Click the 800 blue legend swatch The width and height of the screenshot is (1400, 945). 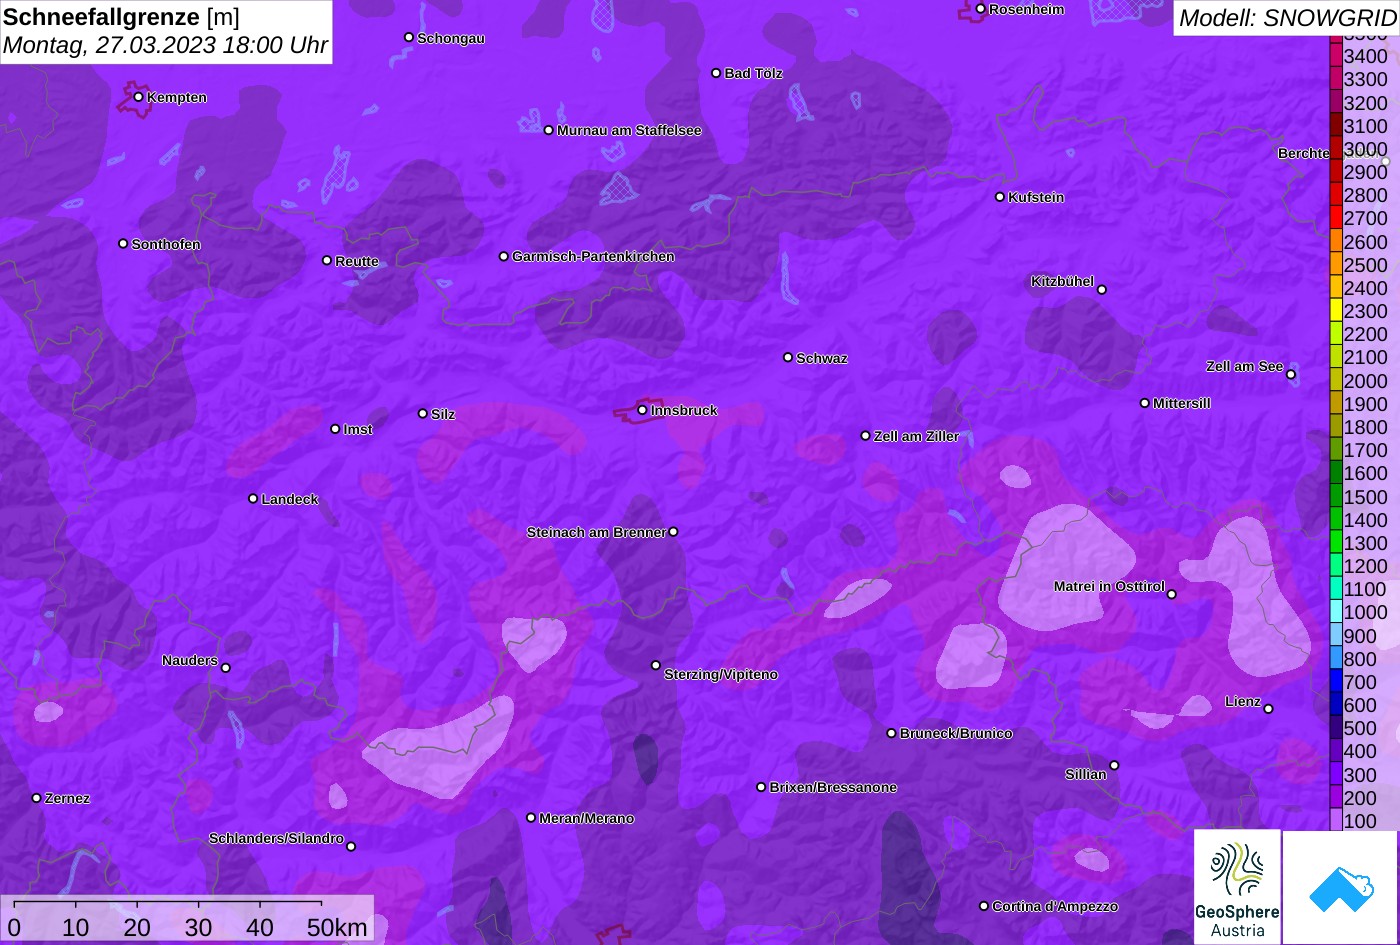[x=1336, y=659]
